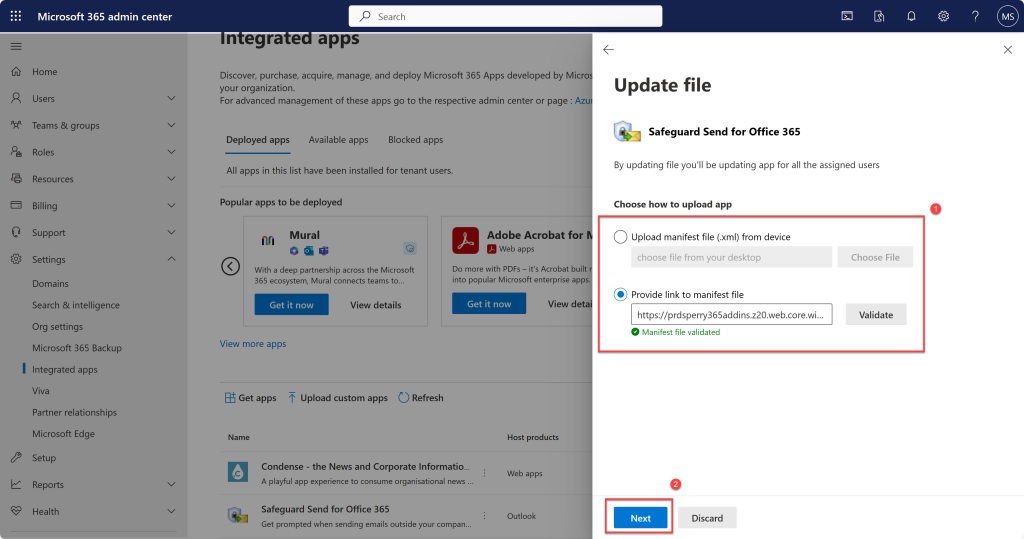Switch to Available apps tab

coord(338,140)
